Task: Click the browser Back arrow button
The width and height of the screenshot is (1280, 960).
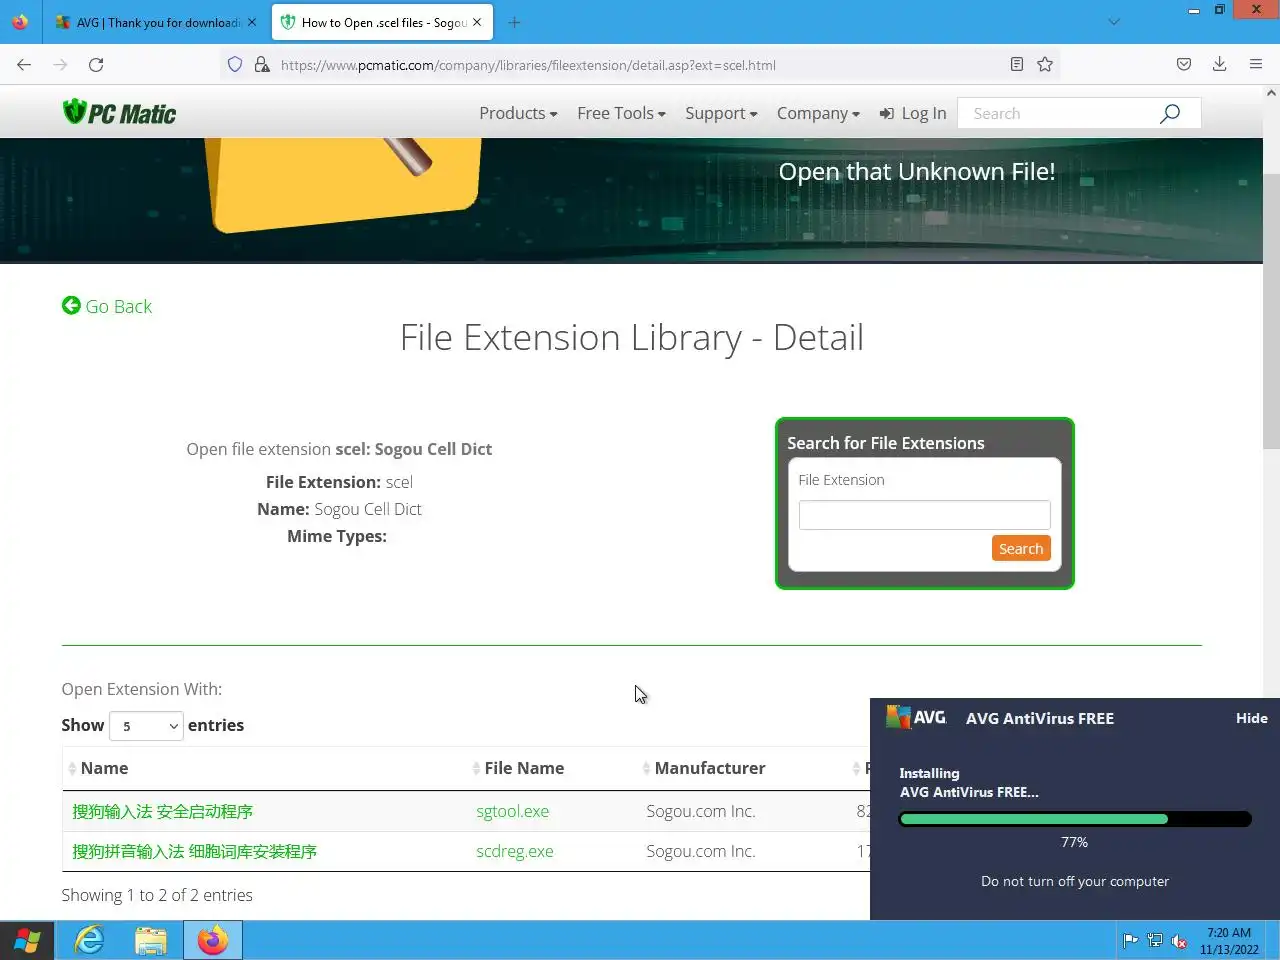Action: [x=24, y=65]
